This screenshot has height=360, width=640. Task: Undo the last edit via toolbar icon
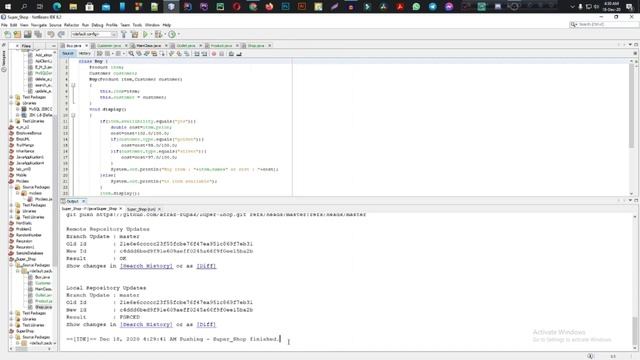51,35
